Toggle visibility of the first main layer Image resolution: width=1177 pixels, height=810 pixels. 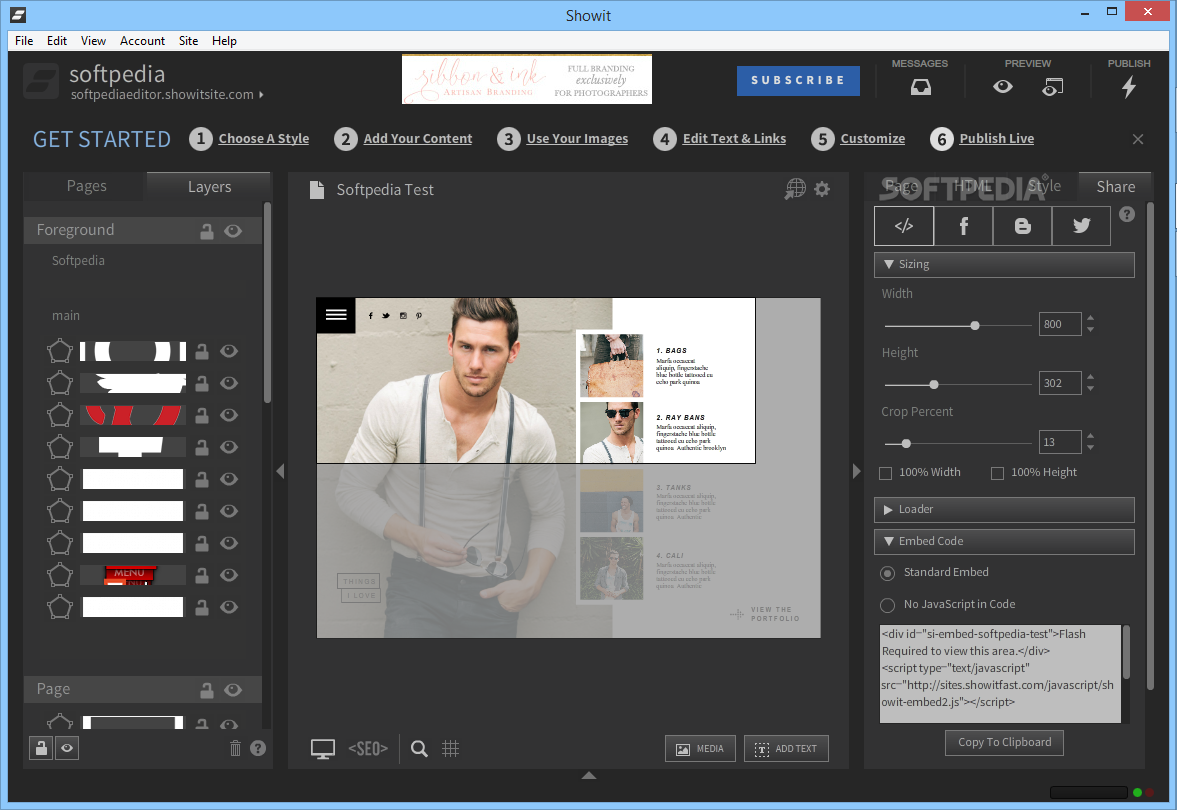tap(229, 351)
